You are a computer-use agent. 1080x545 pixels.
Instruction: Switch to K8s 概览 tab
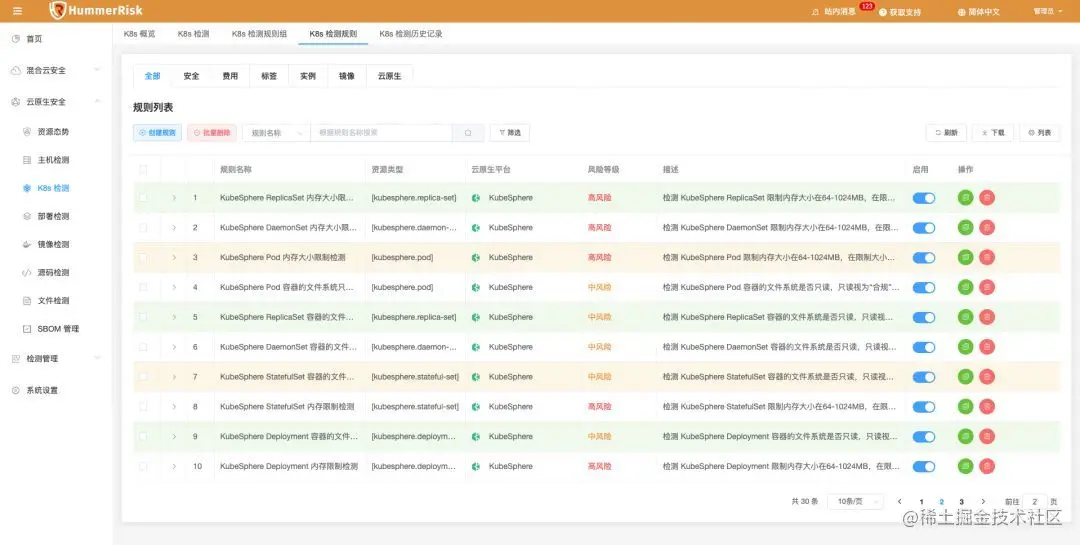tap(139, 33)
